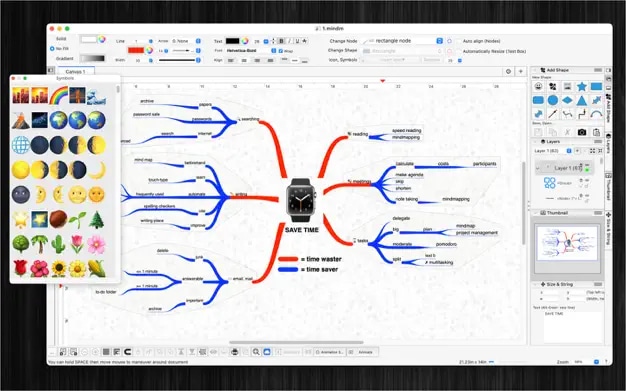Click the camera snapshot icon

click(x=582, y=132)
